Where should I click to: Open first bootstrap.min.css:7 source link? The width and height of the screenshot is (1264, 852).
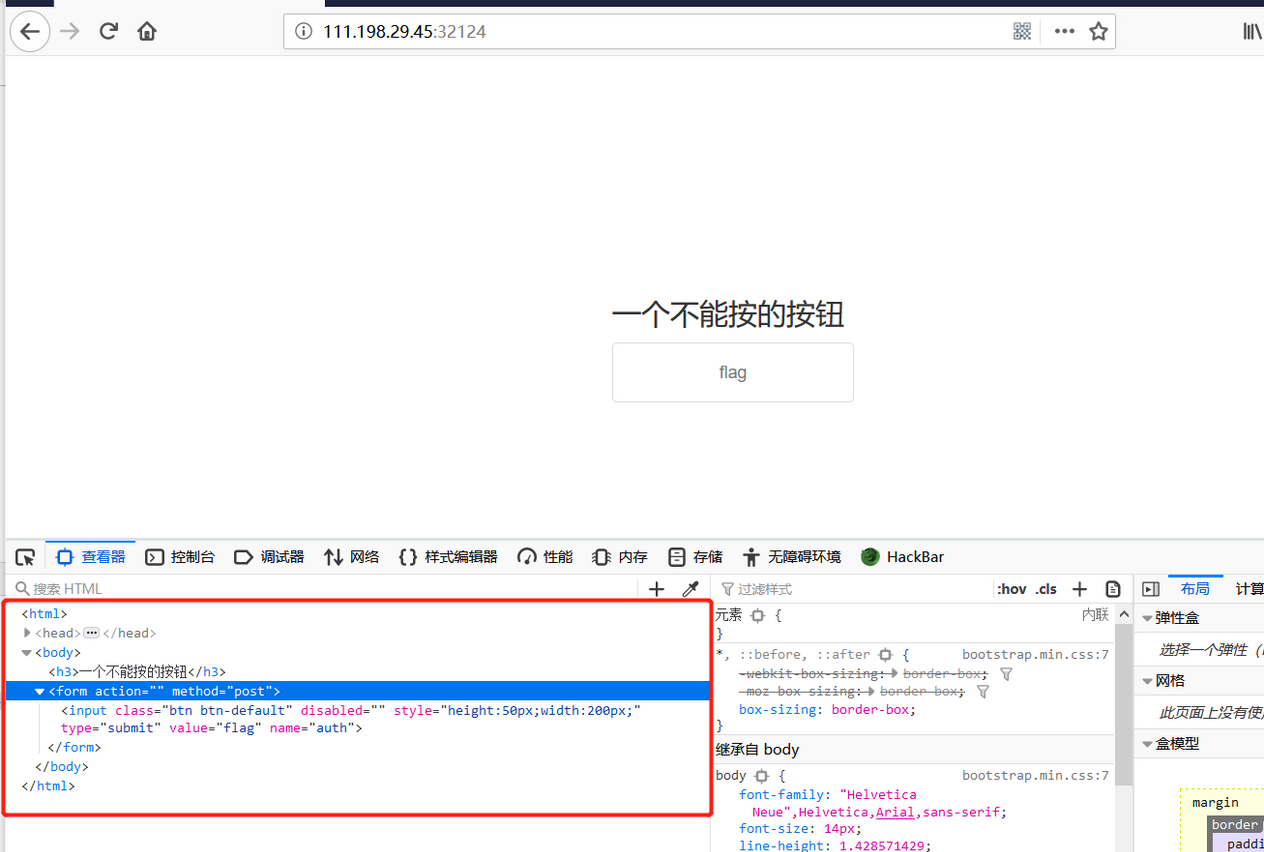[1035, 655]
